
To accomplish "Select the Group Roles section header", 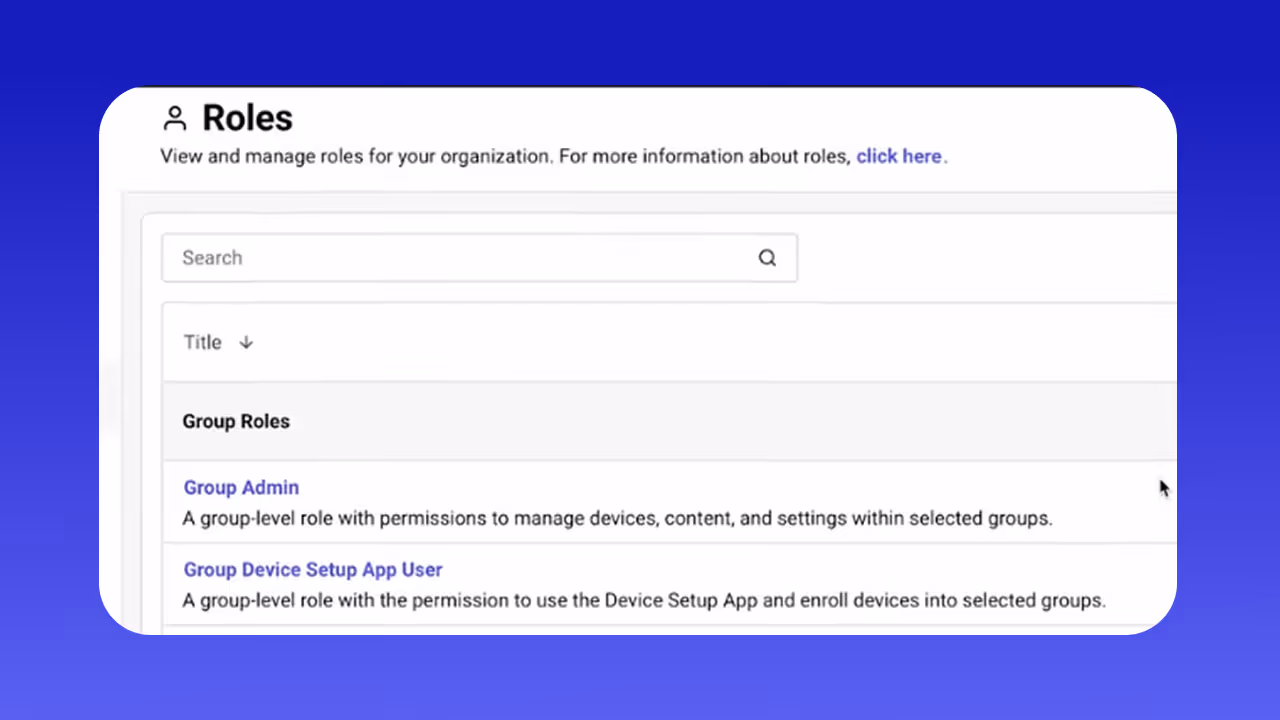I will [x=236, y=421].
